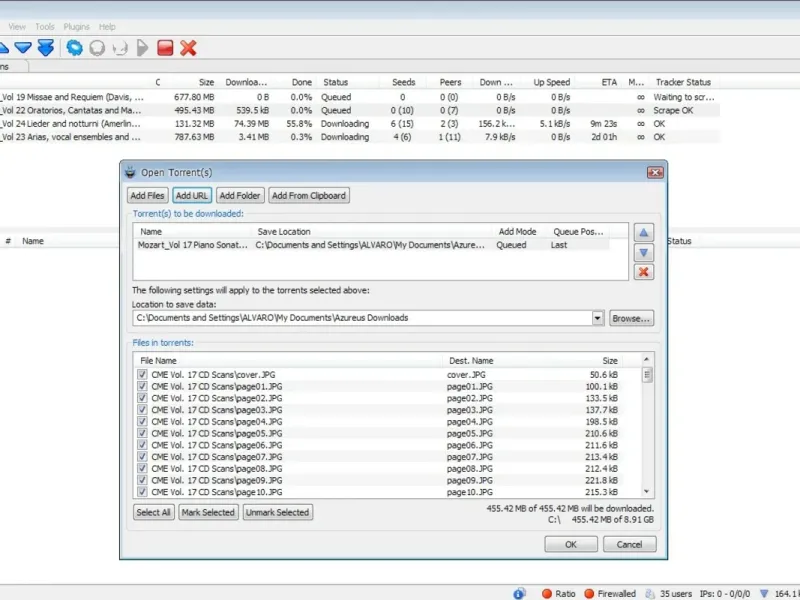Select Vol 22 Oratorios, Cantatas torrent row
The height and width of the screenshot is (600, 800).
pos(360,110)
